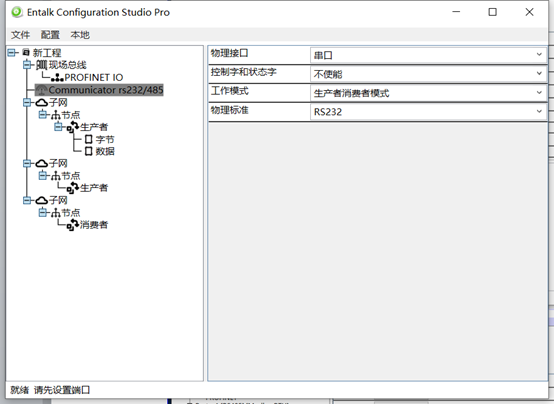Screen dimensions: 554x404
Task: Open the 文件 menu
Action: tap(20, 35)
